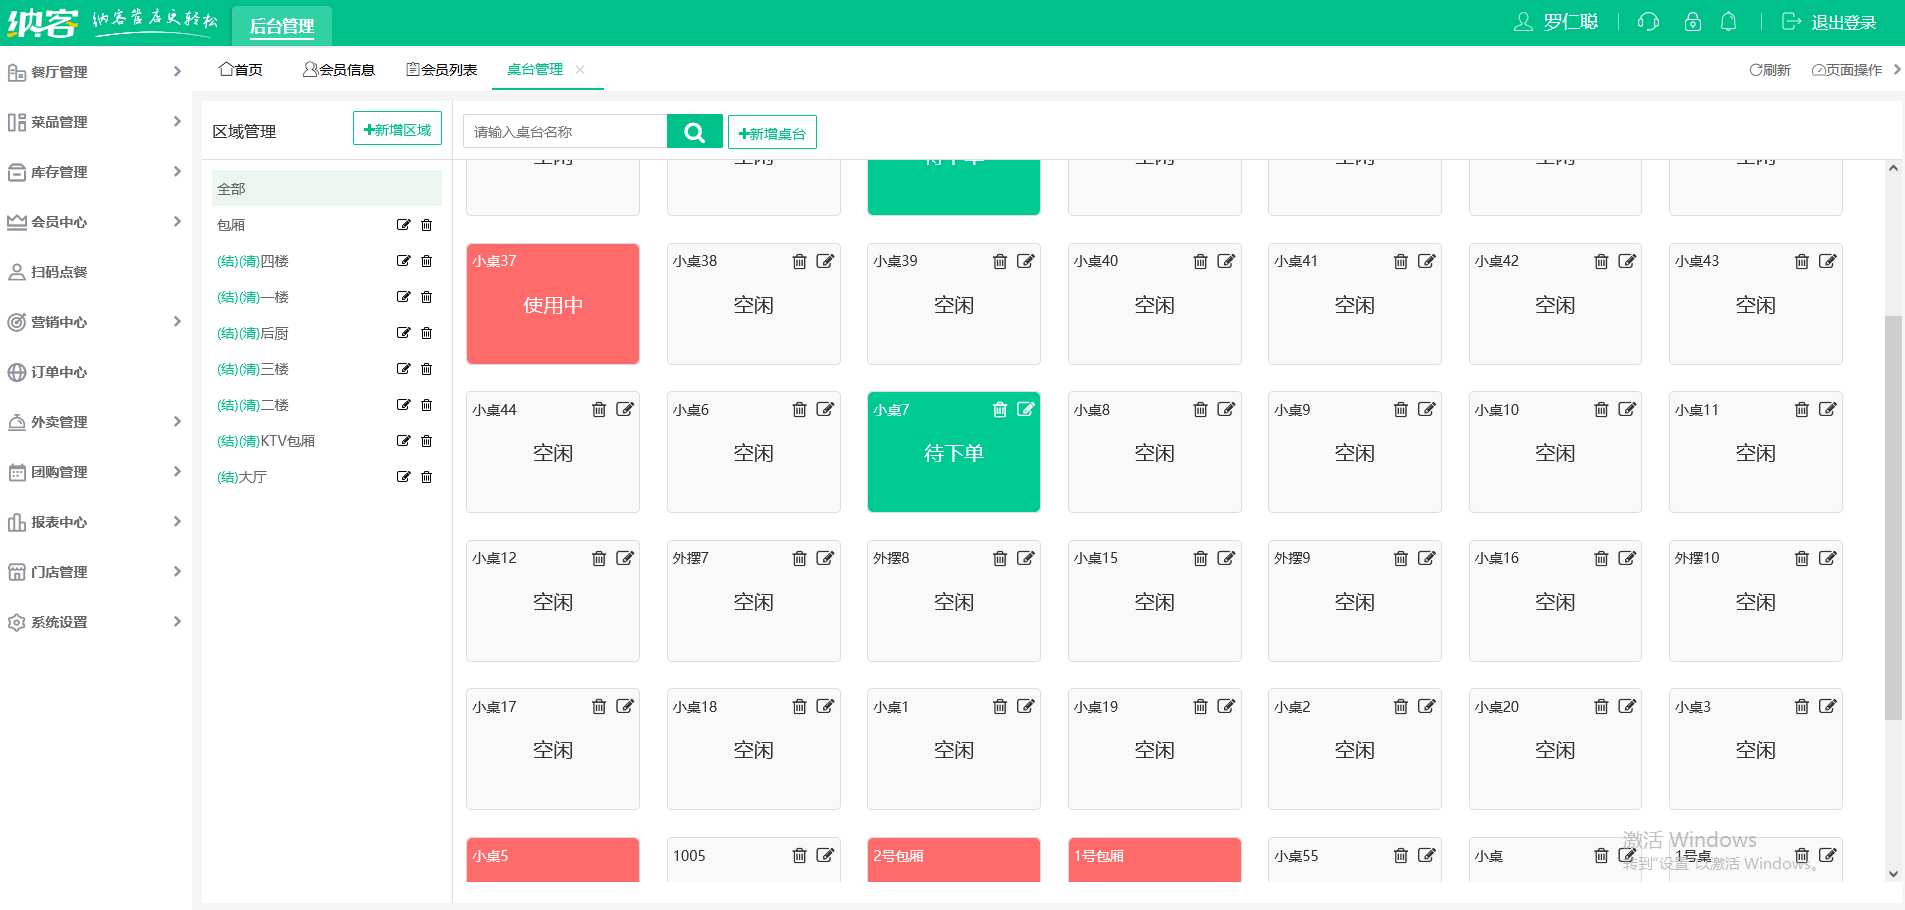The height and width of the screenshot is (910, 1905).
Task: Delete the 包厢 area
Action: pyautogui.click(x=427, y=225)
